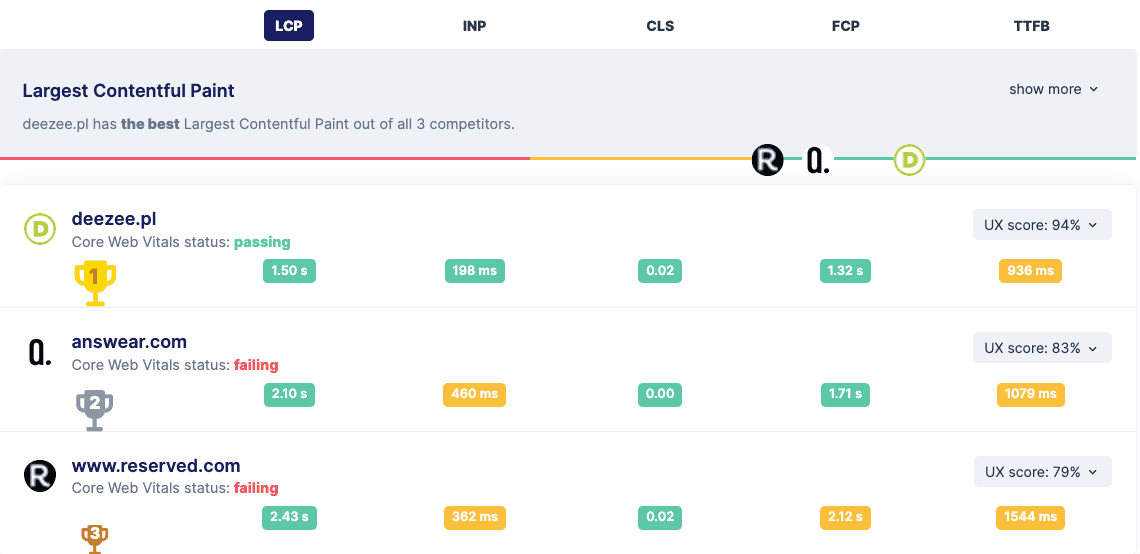Screen dimensions: 1140x554
Task: Click the reserved.com R logo in list
Action: point(39,475)
